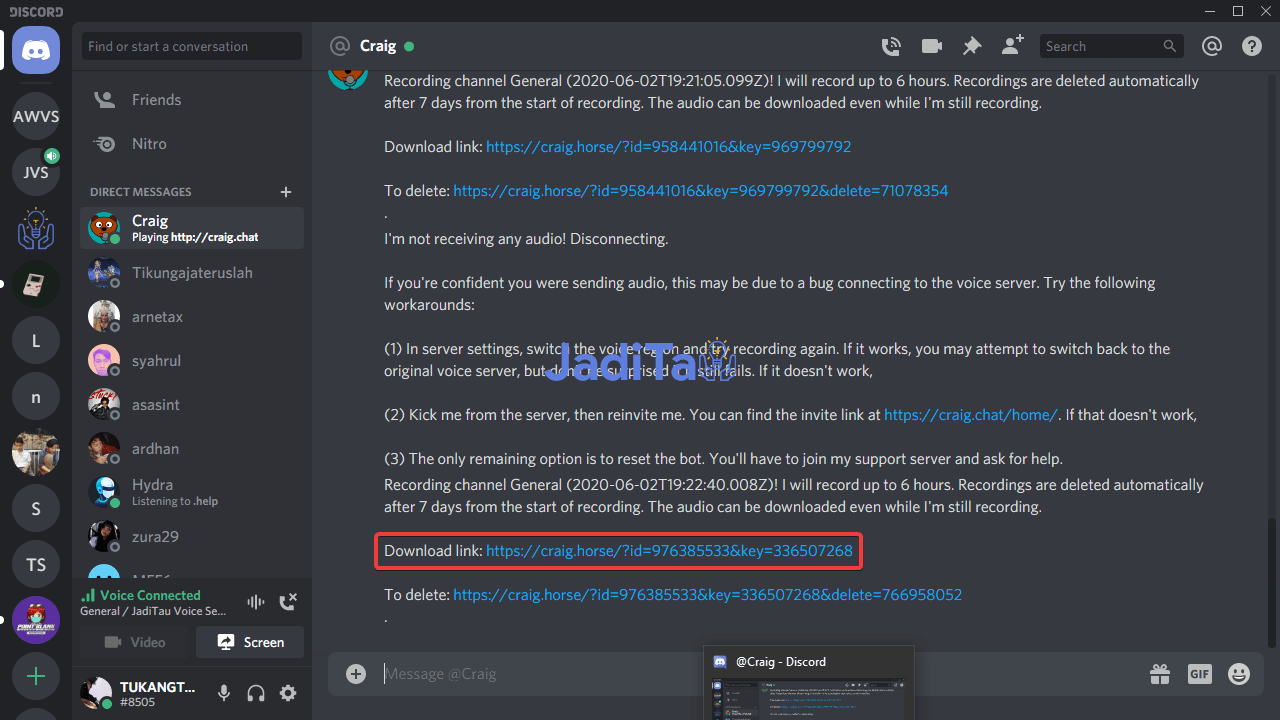
Task: Open the AWVS server
Action: tap(36, 116)
